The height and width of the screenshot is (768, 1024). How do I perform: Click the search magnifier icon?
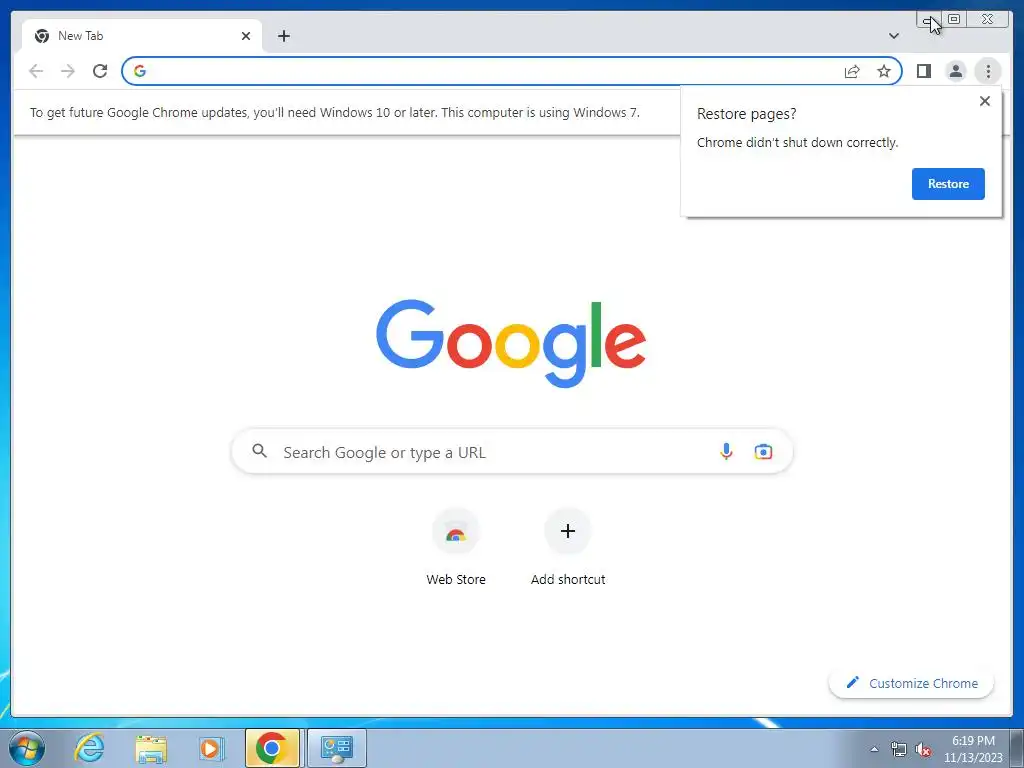coord(259,451)
